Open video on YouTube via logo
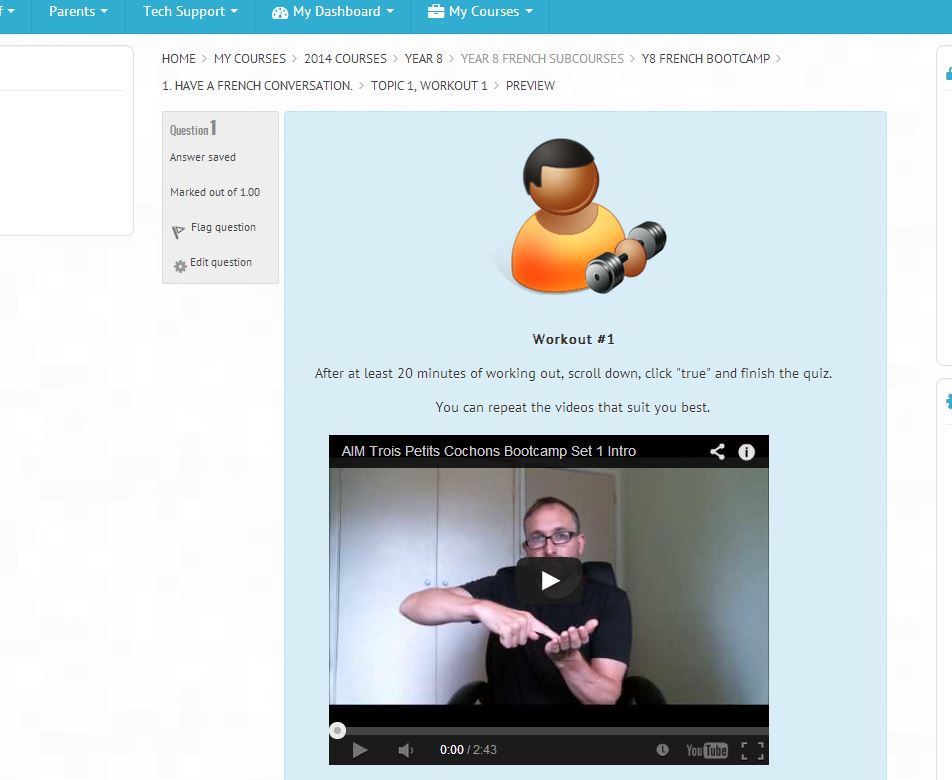The width and height of the screenshot is (952, 780). click(x=707, y=751)
